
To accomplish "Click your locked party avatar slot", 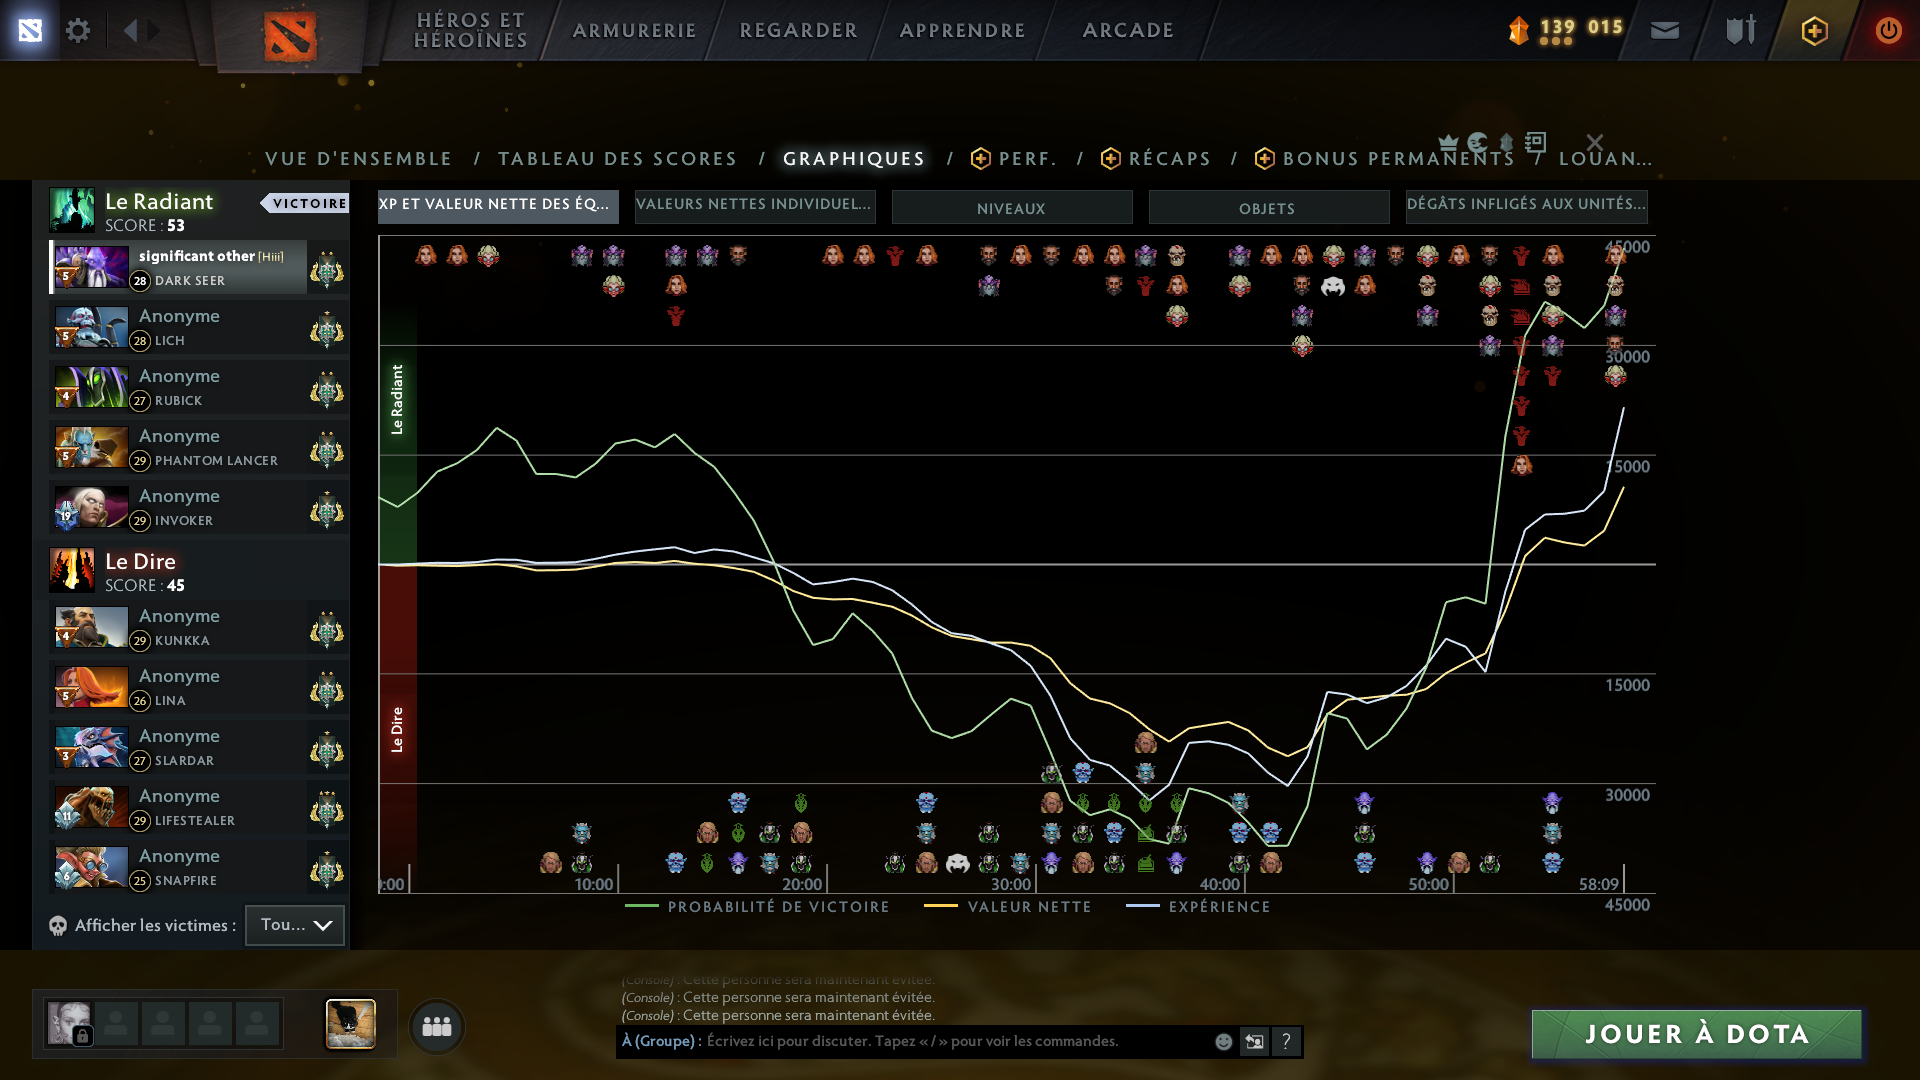I will [x=69, y=1024].
